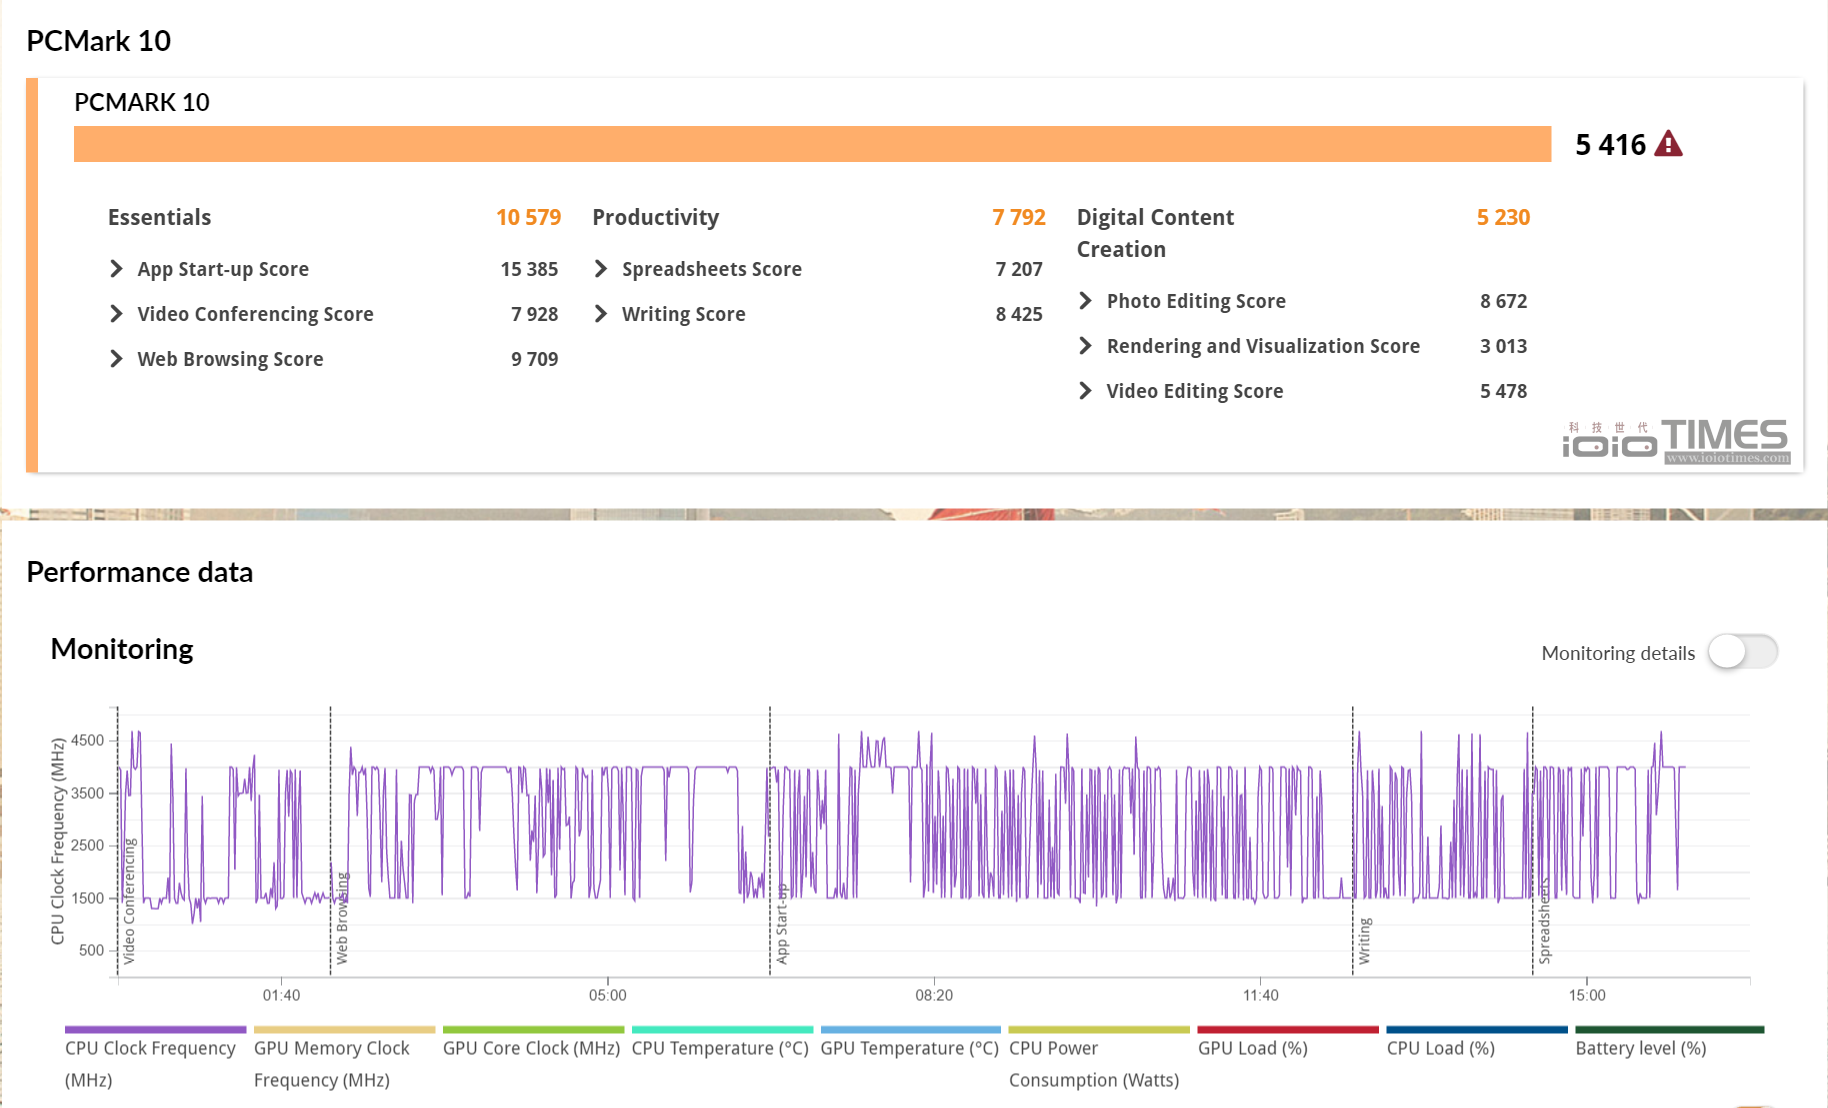Click the Productivity heading

pyautogui.click(x=655, y=217)
